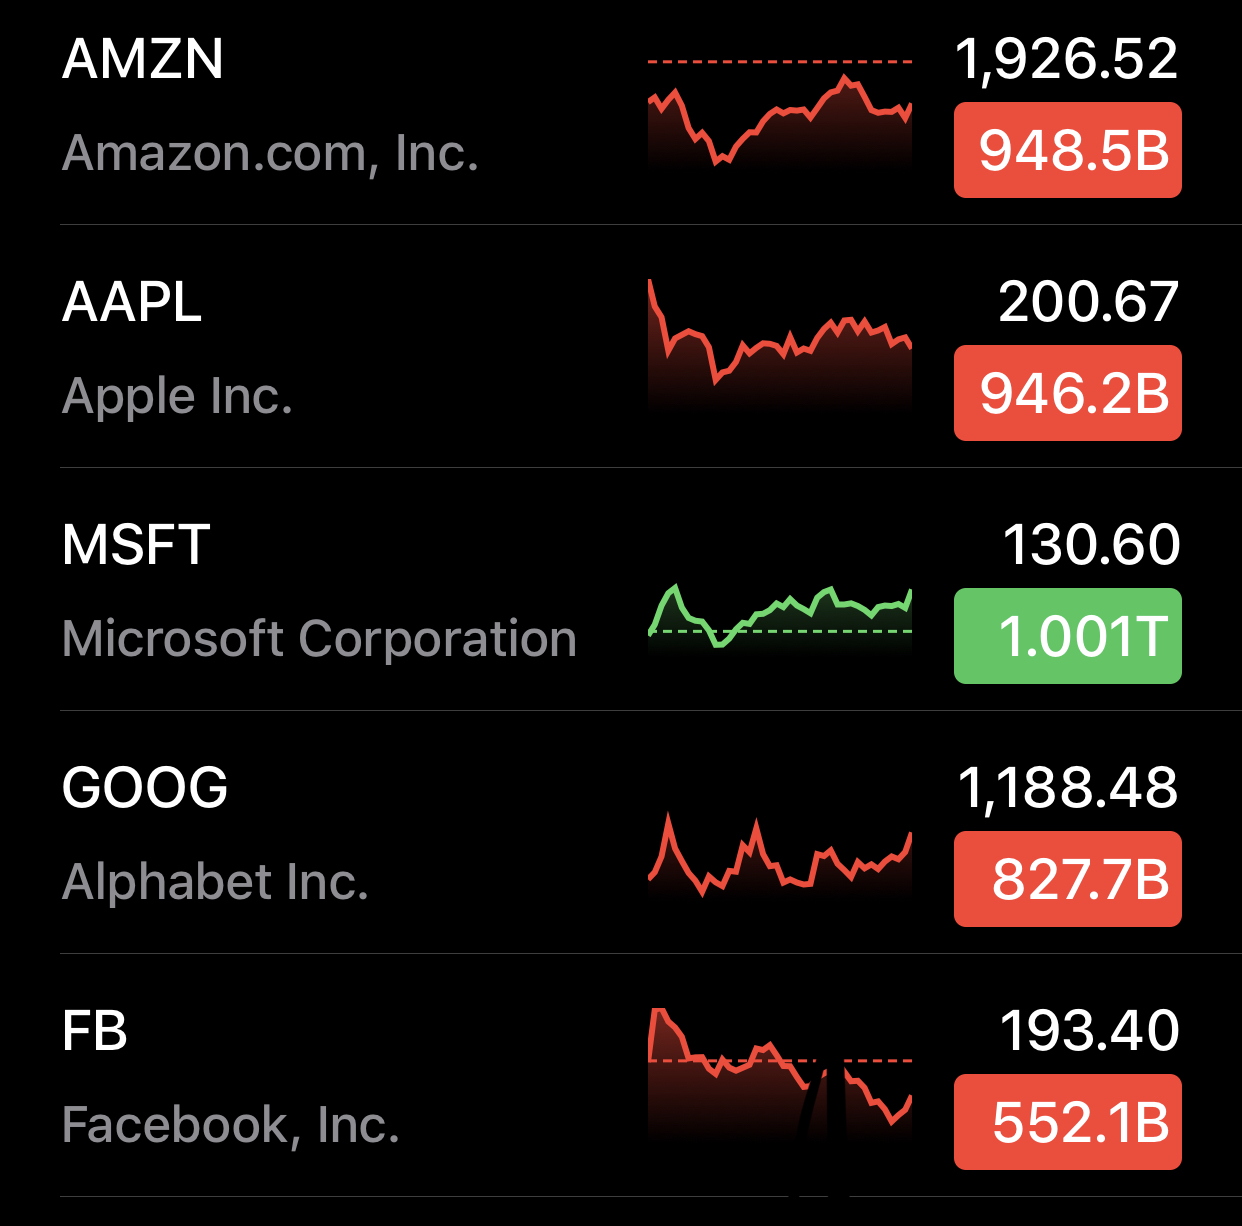Toggle the green MSFT 1.001T badge
The height and width of the screenshot is (1226, 1242).
pos(1067,636)
